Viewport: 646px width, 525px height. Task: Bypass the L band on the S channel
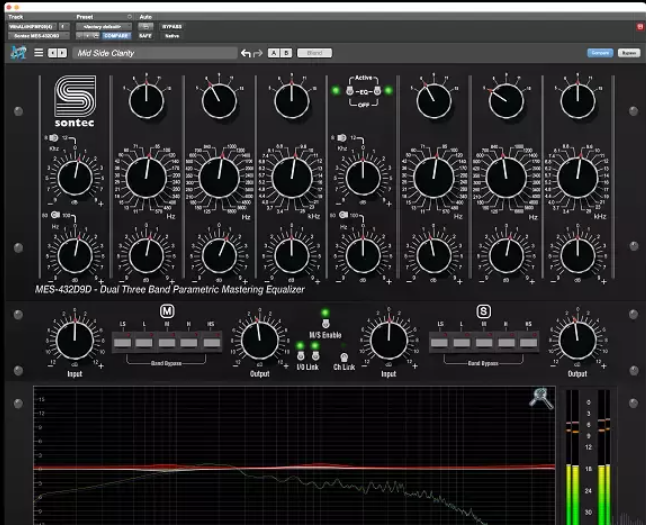462,342
